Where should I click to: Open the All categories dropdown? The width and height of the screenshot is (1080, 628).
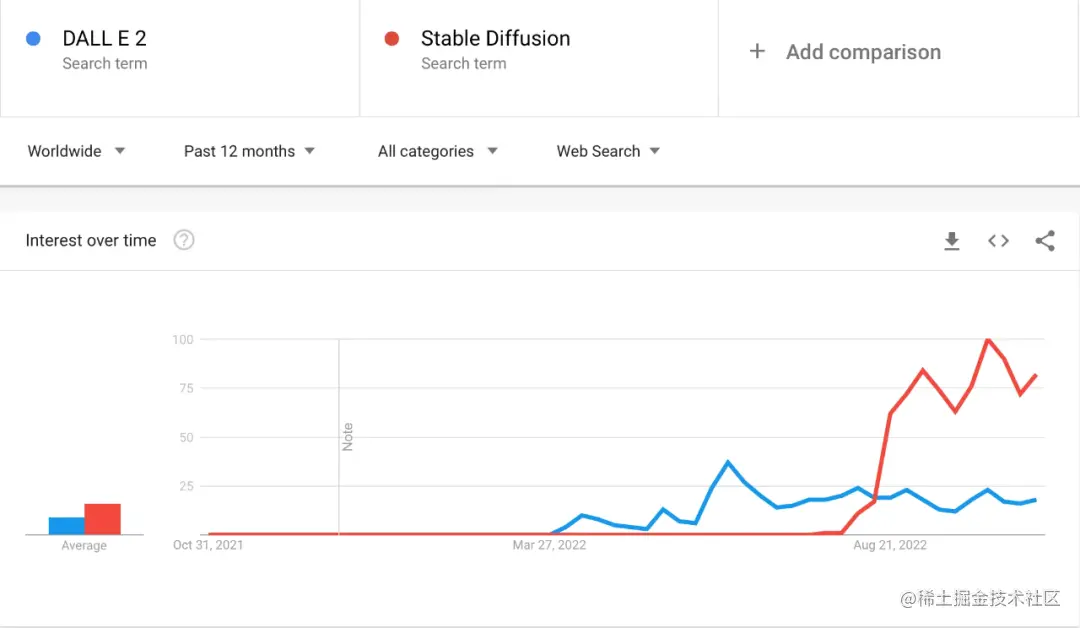click(437, 151)
